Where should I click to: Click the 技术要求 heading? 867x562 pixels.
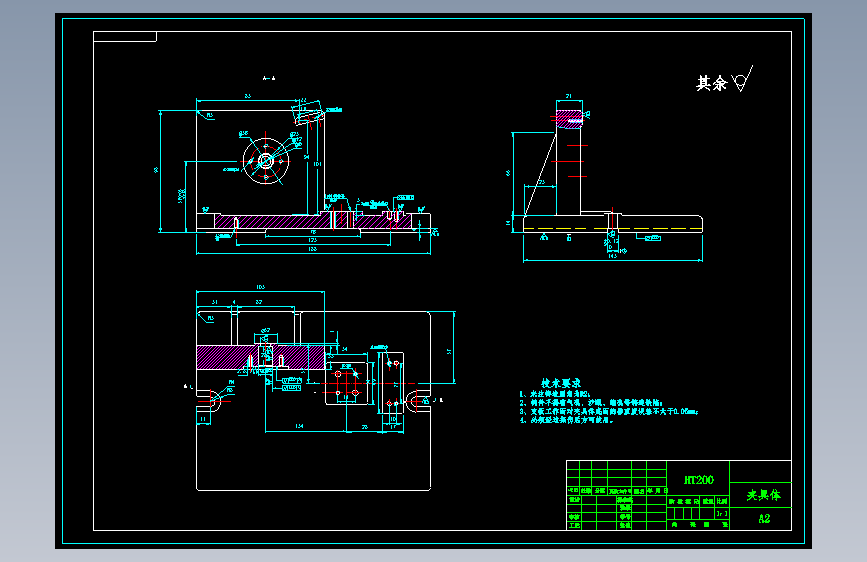click(561, 383)
